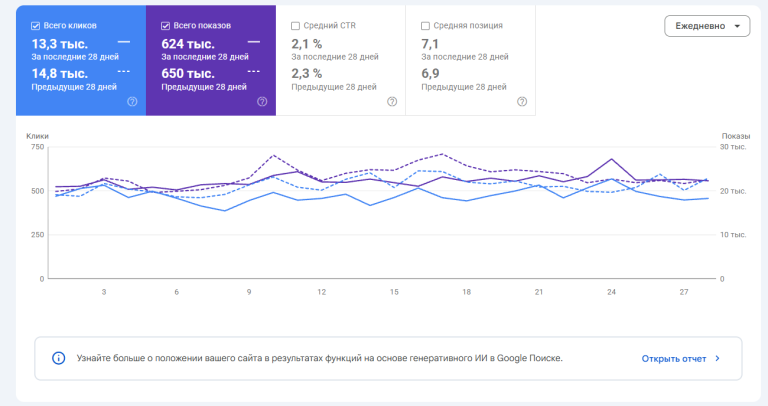Click the solid line legend beside '624 тыс.'
Viewport: 768px width, 406px height.
pos(254,42)
